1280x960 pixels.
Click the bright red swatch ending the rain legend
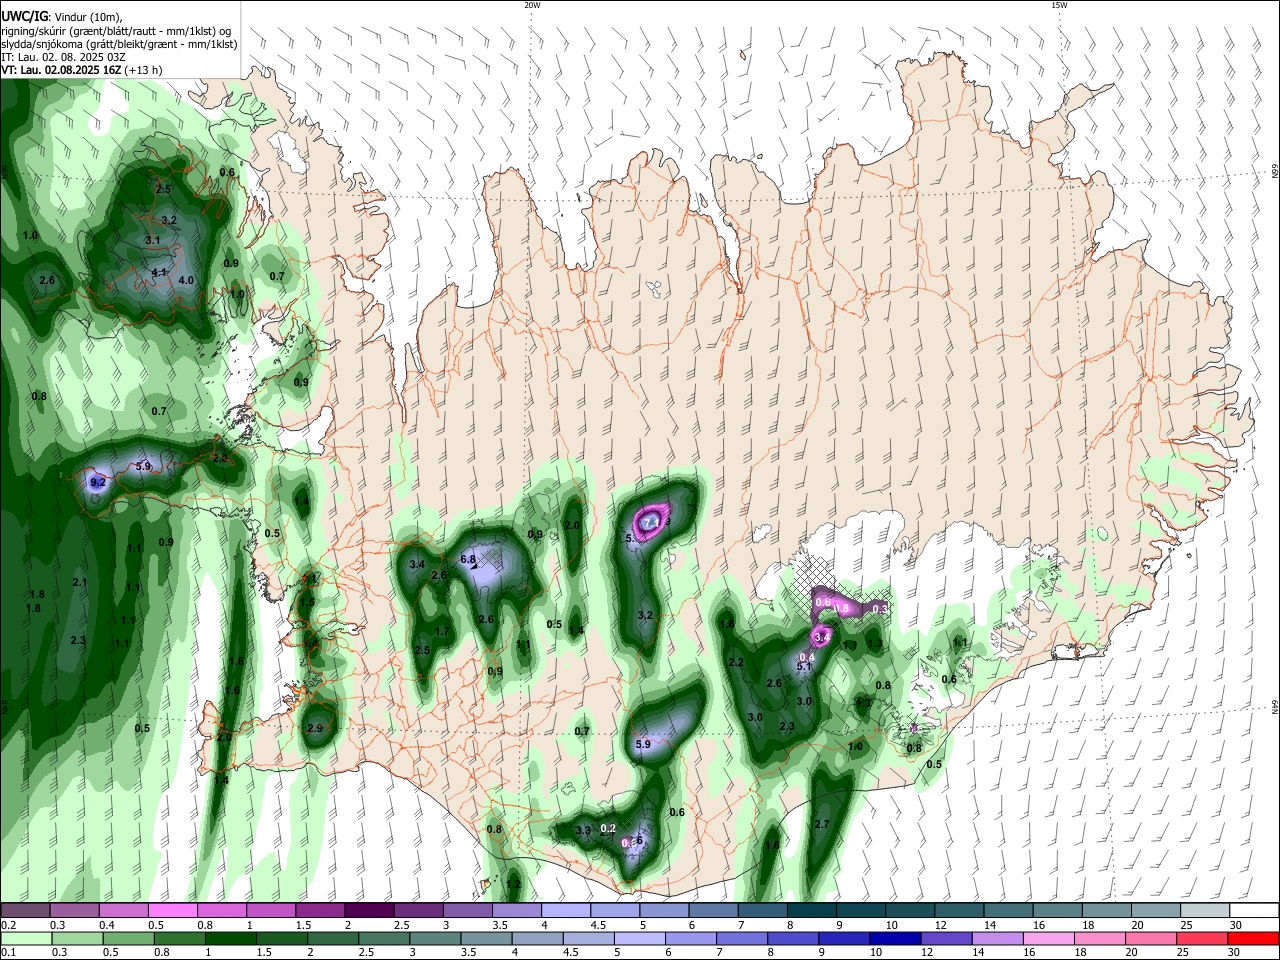pos(1254,939)
